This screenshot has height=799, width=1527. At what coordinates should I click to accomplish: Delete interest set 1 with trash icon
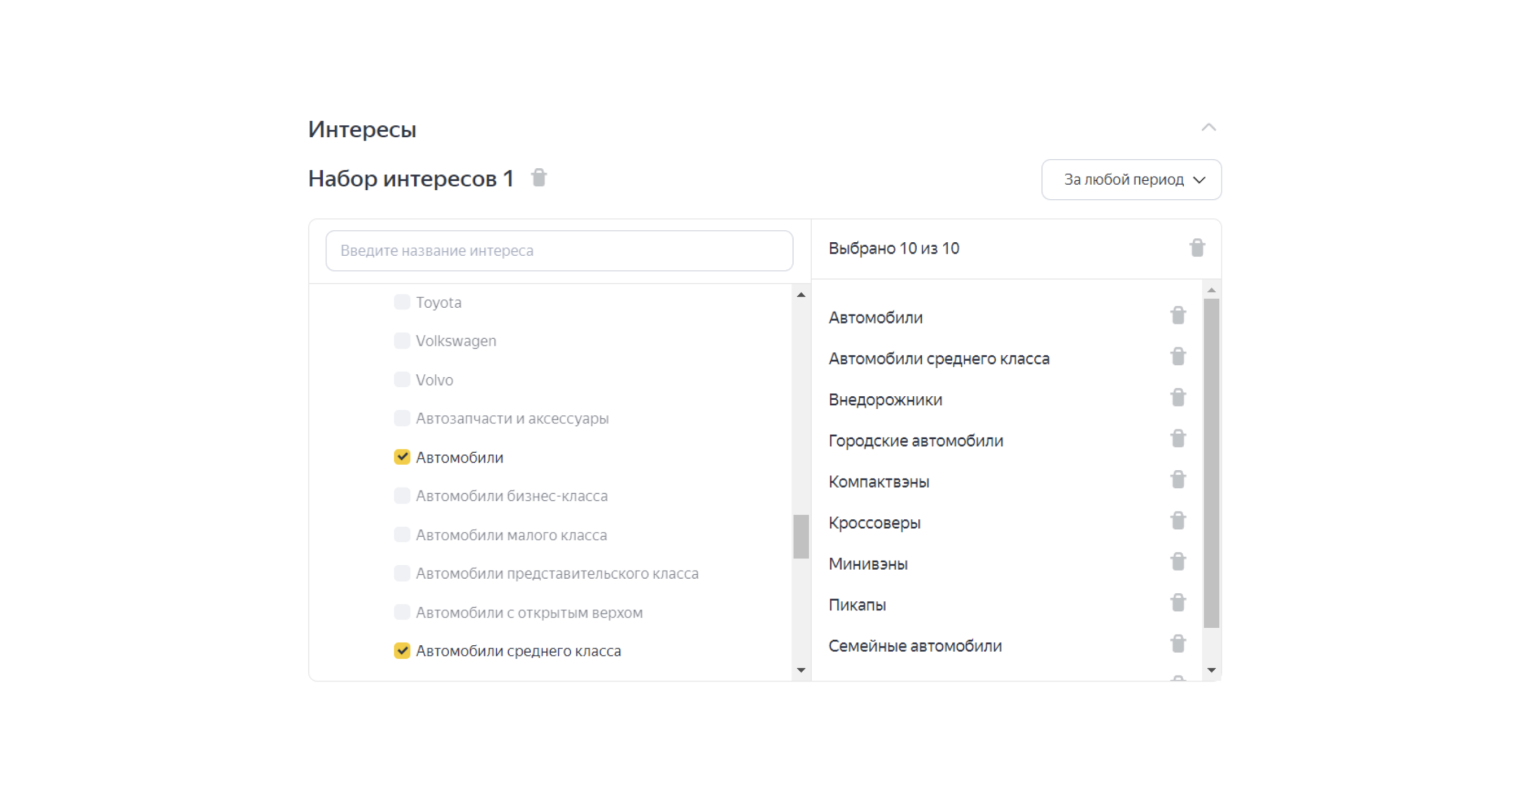pos(539,178)
